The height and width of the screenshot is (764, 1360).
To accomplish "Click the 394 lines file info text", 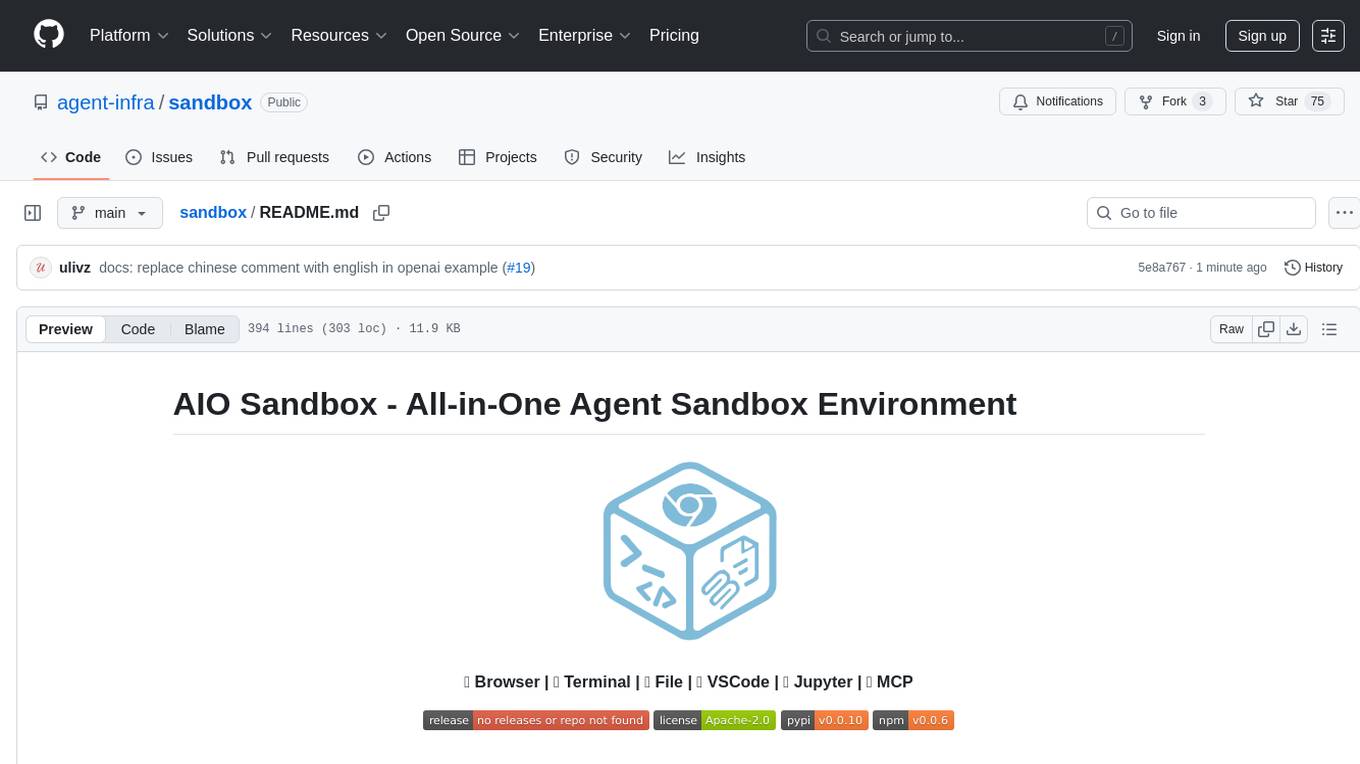I will point(353,329).
